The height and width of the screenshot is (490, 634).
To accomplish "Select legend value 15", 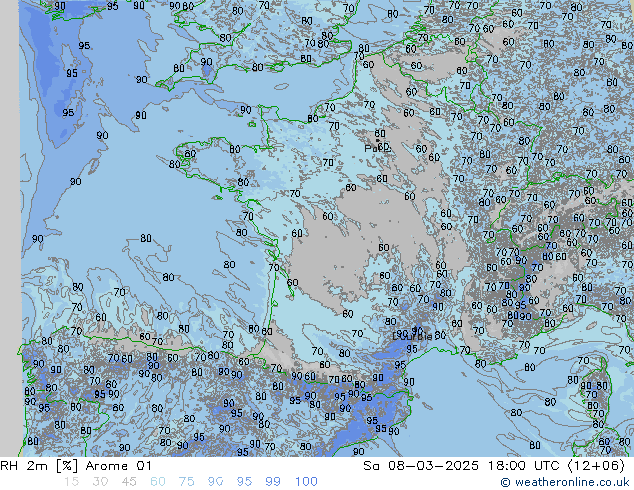I will pos(71,482).
